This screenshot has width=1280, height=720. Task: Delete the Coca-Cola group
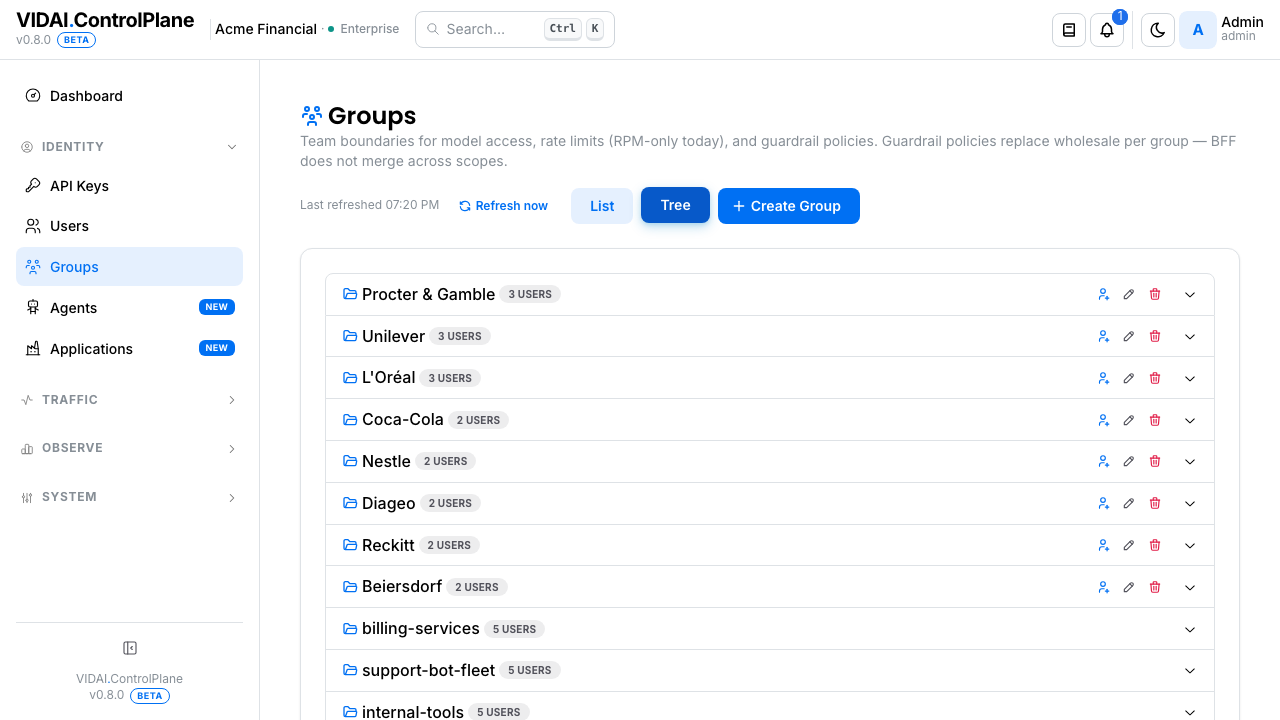(1155, 420)
